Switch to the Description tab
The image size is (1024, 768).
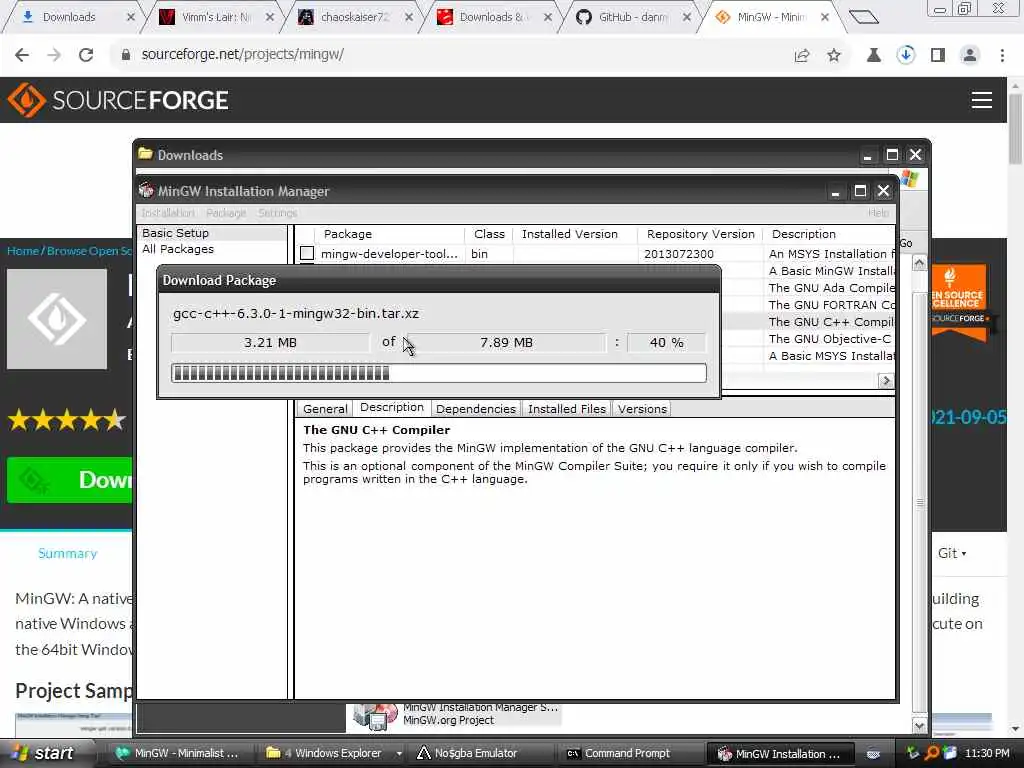392,408
